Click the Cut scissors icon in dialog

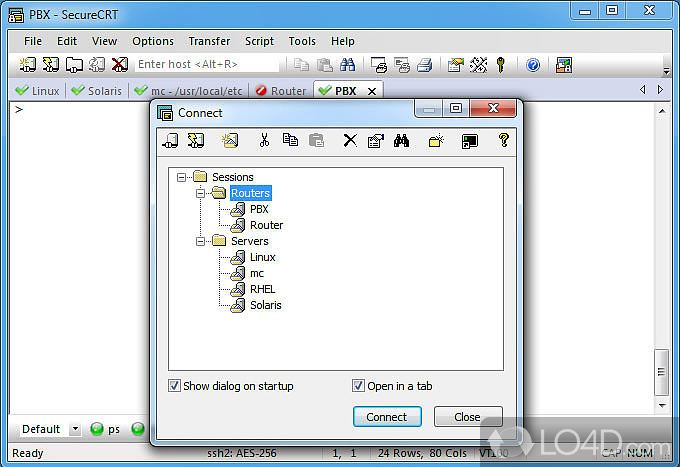click(264, 140)
